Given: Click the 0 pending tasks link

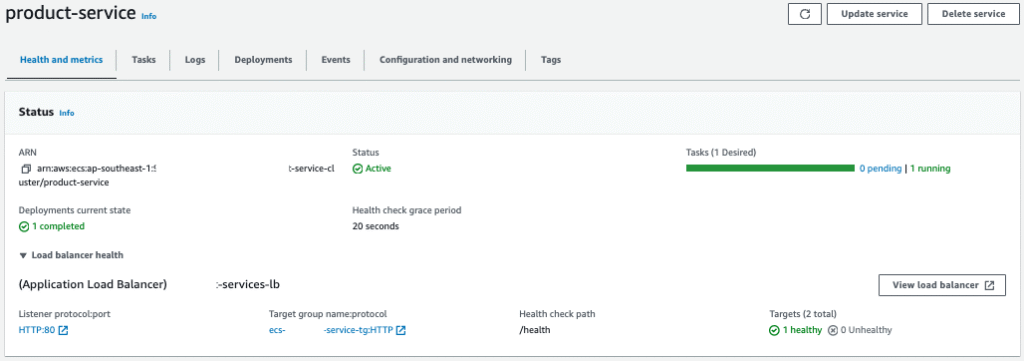Looking at the screenshot, I should coord(880,168).
